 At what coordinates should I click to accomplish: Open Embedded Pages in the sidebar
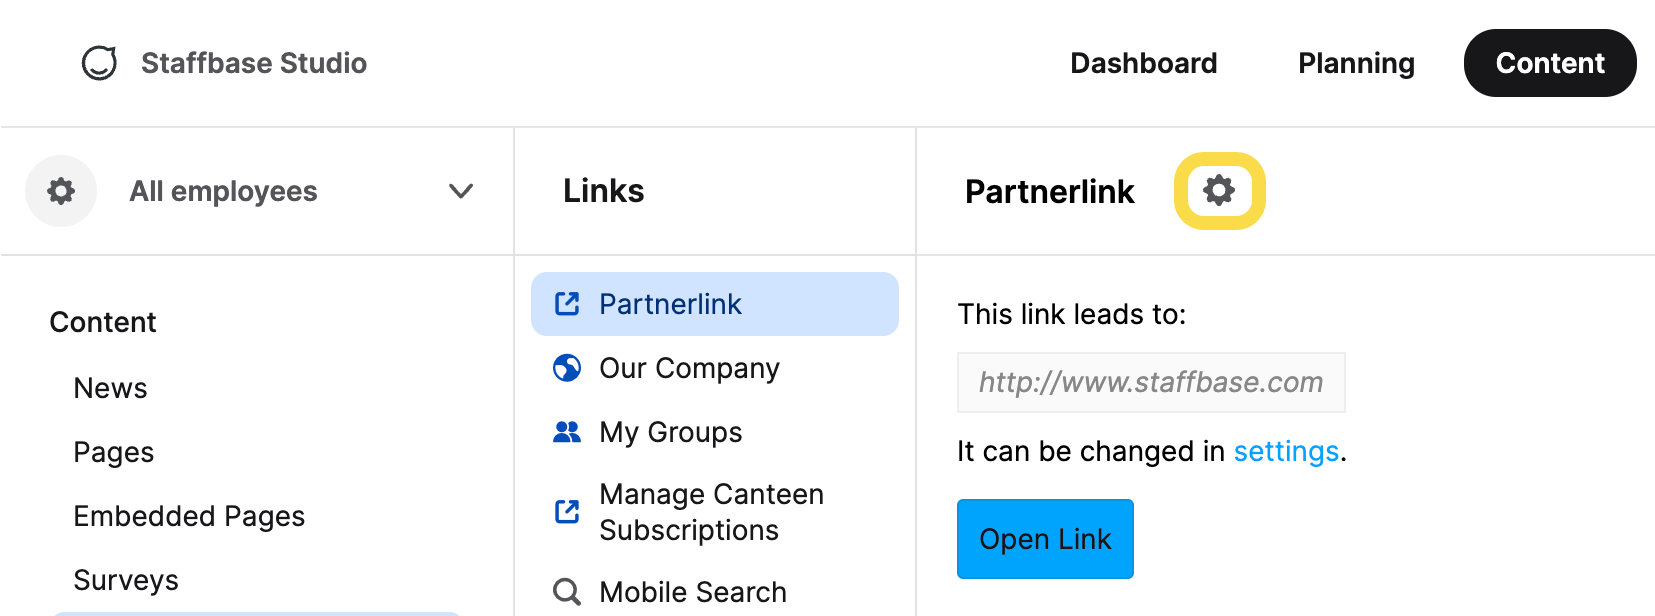(x=189, y=516)
